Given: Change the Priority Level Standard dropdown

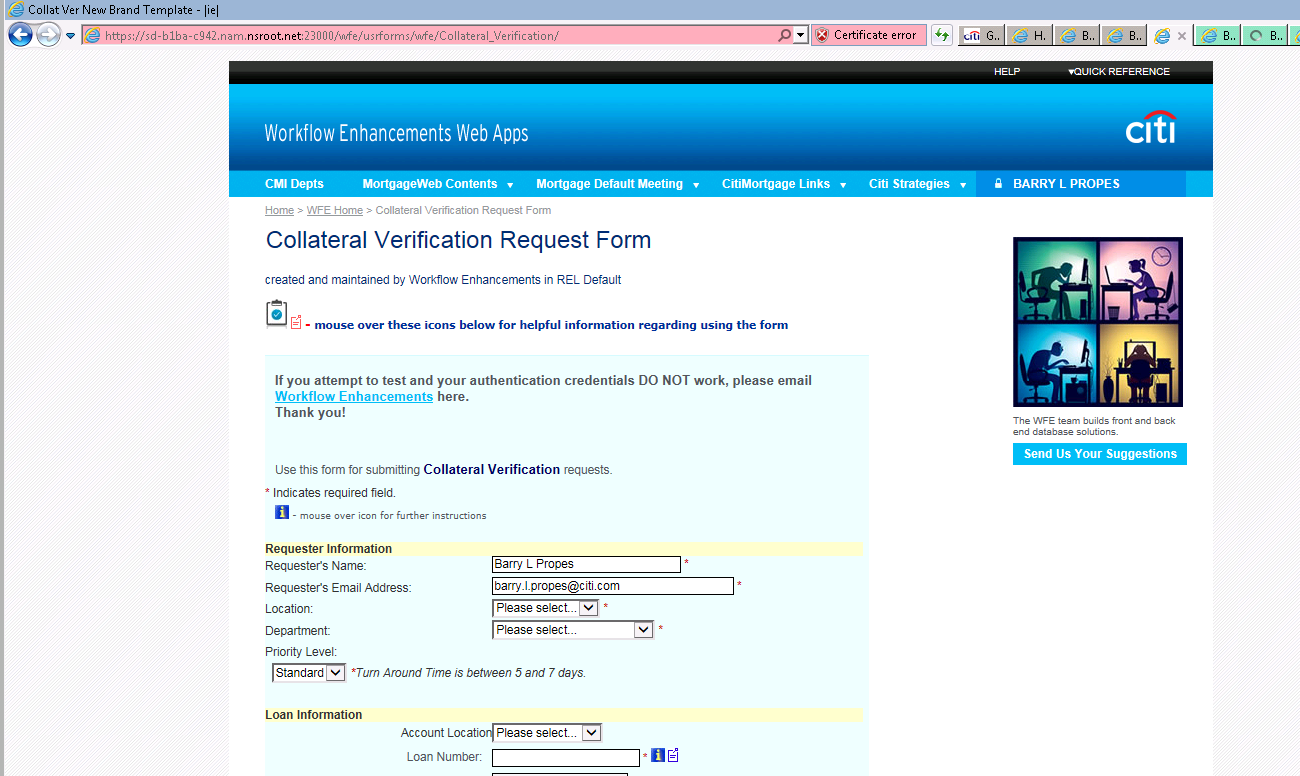Looking at the screenshot, I should coord(308,673).
